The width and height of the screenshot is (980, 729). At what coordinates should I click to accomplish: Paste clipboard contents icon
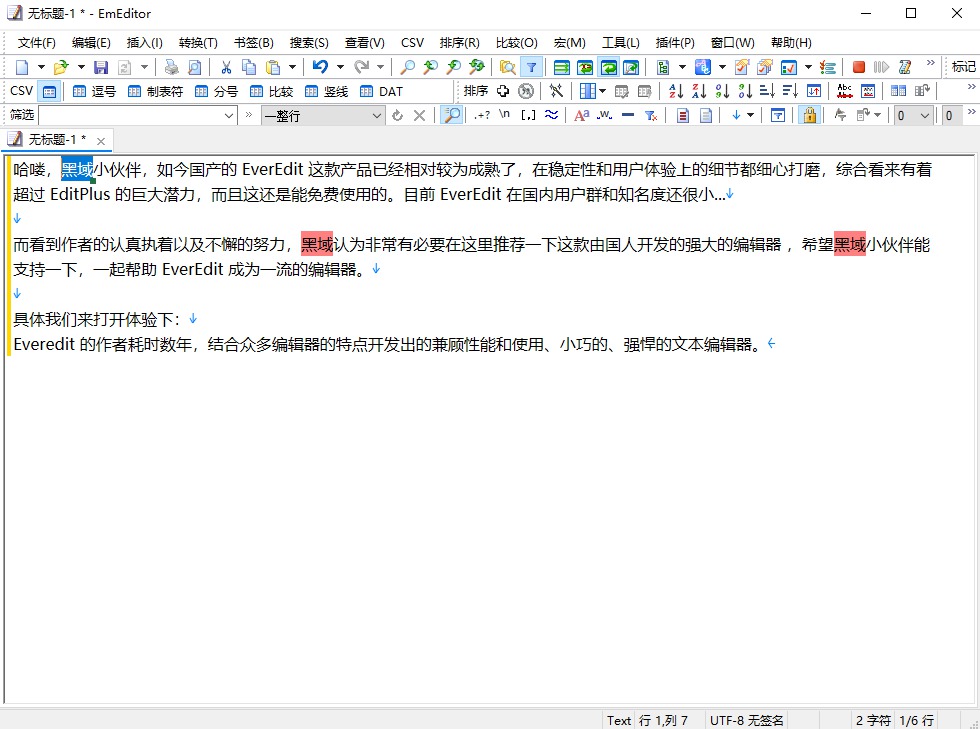(x=272, y=67)
